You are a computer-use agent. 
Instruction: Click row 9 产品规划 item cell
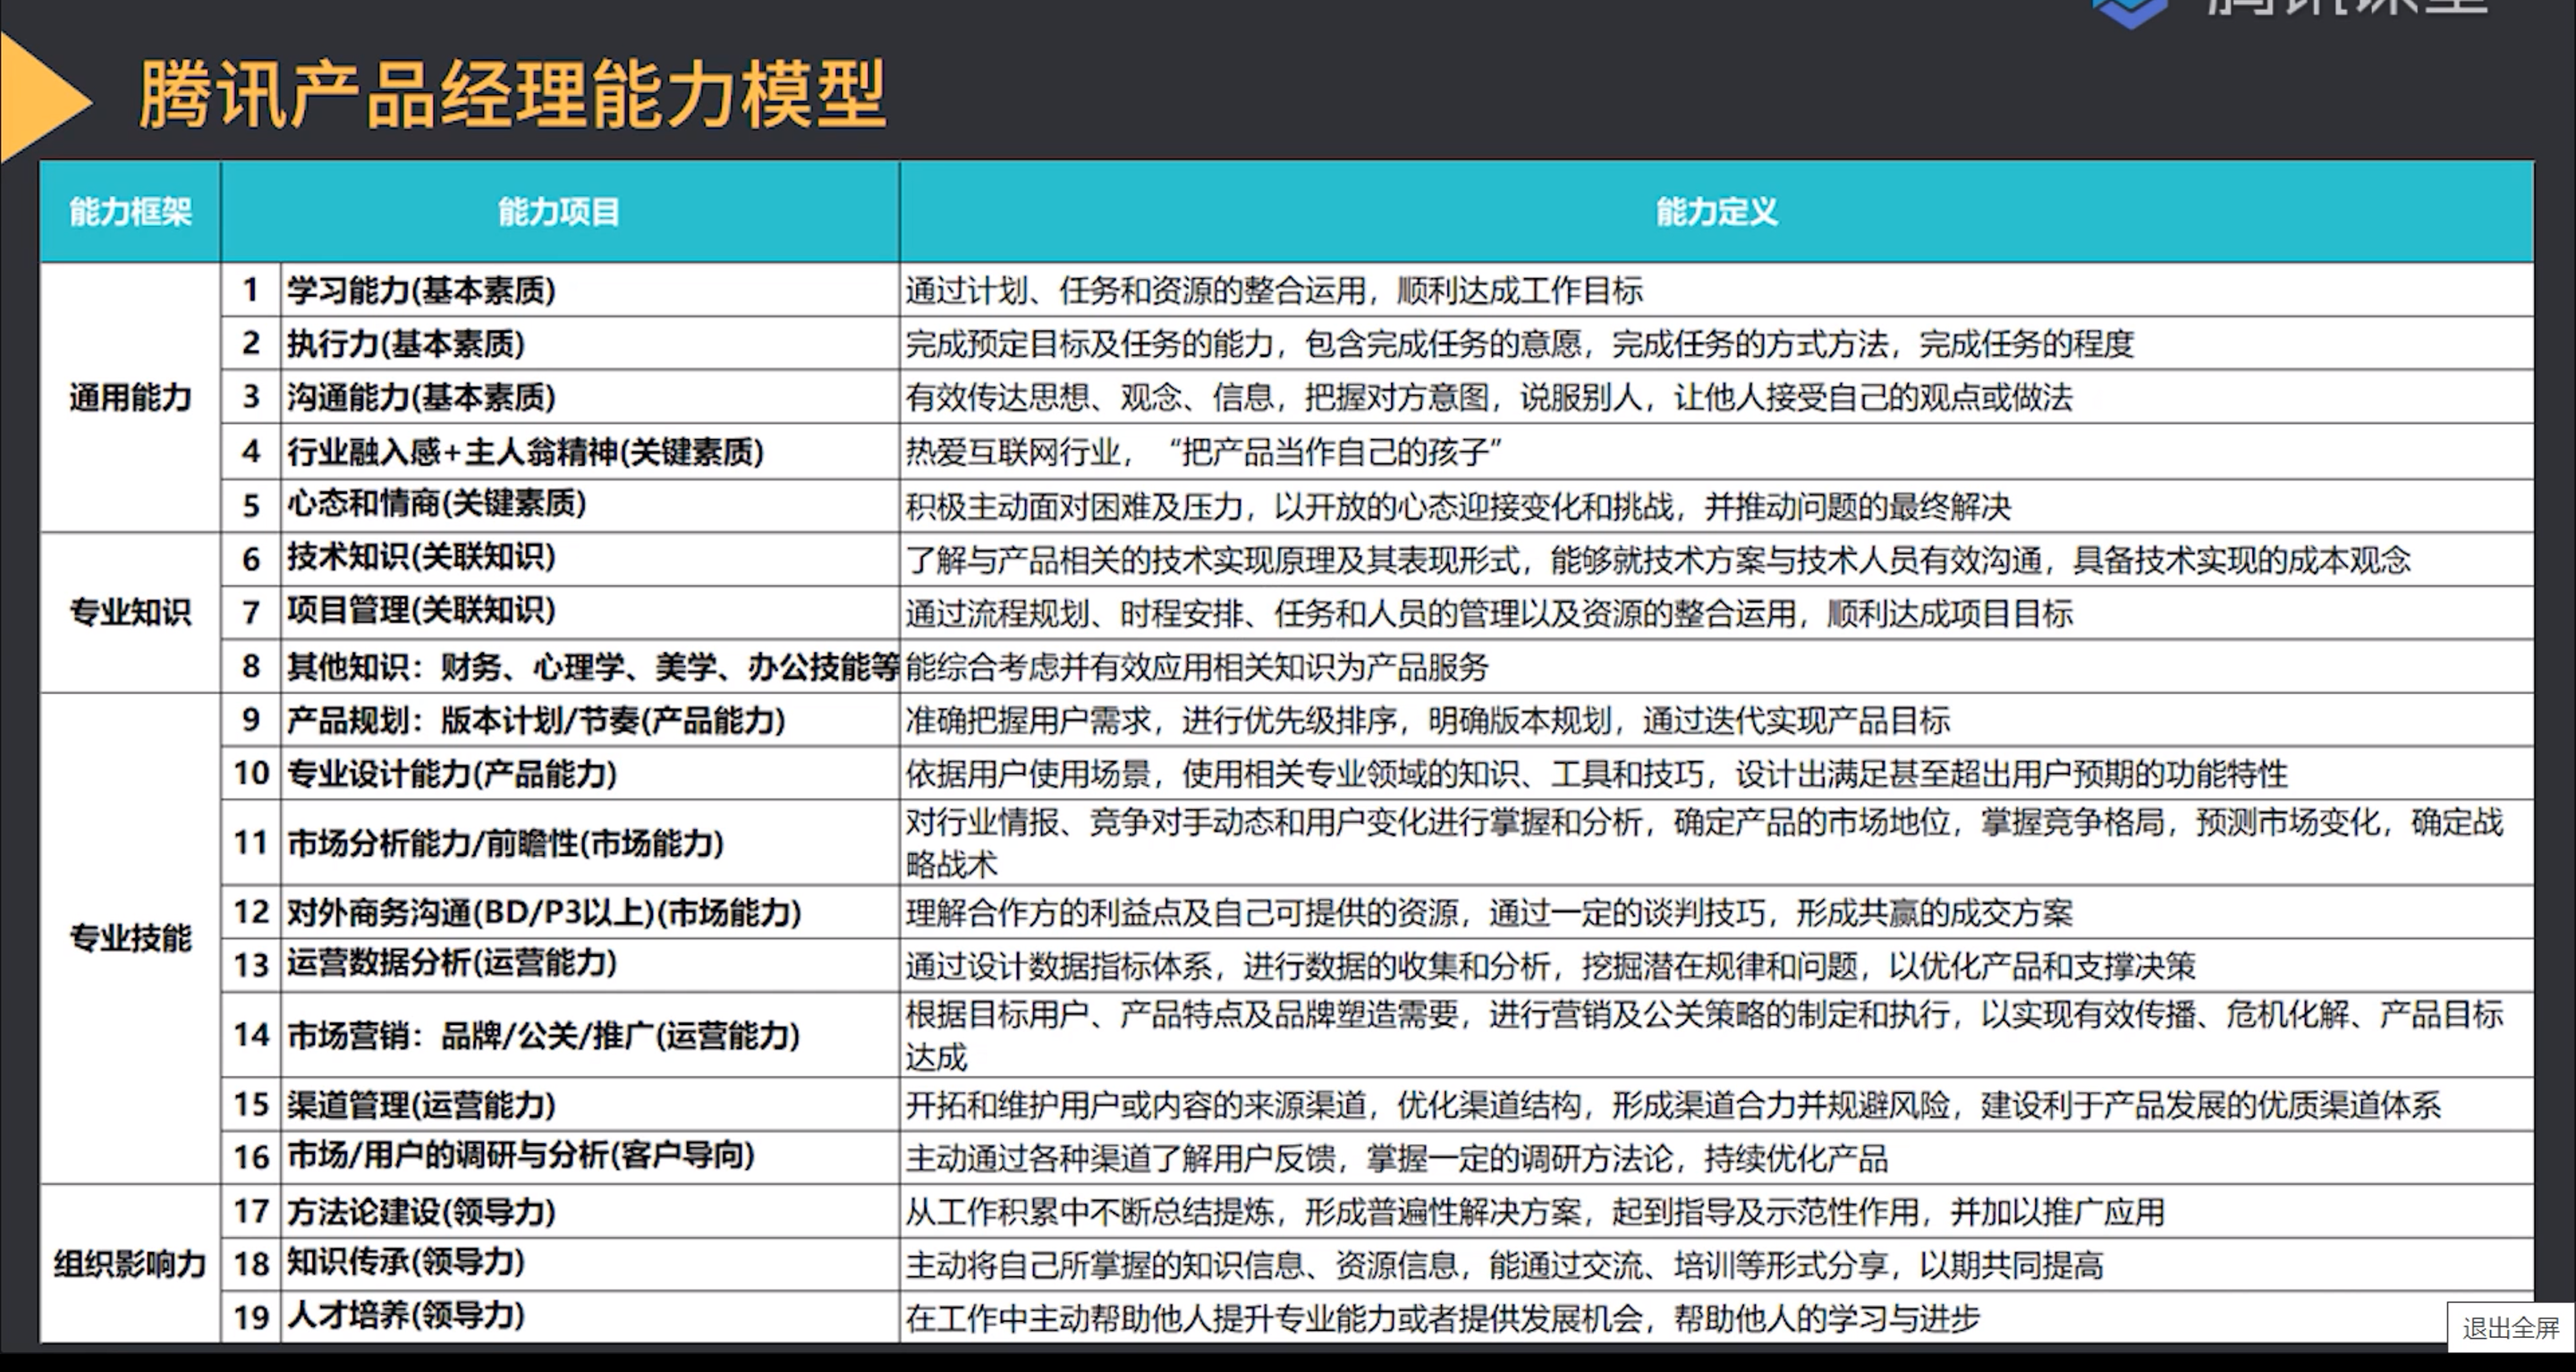[536, 720]
